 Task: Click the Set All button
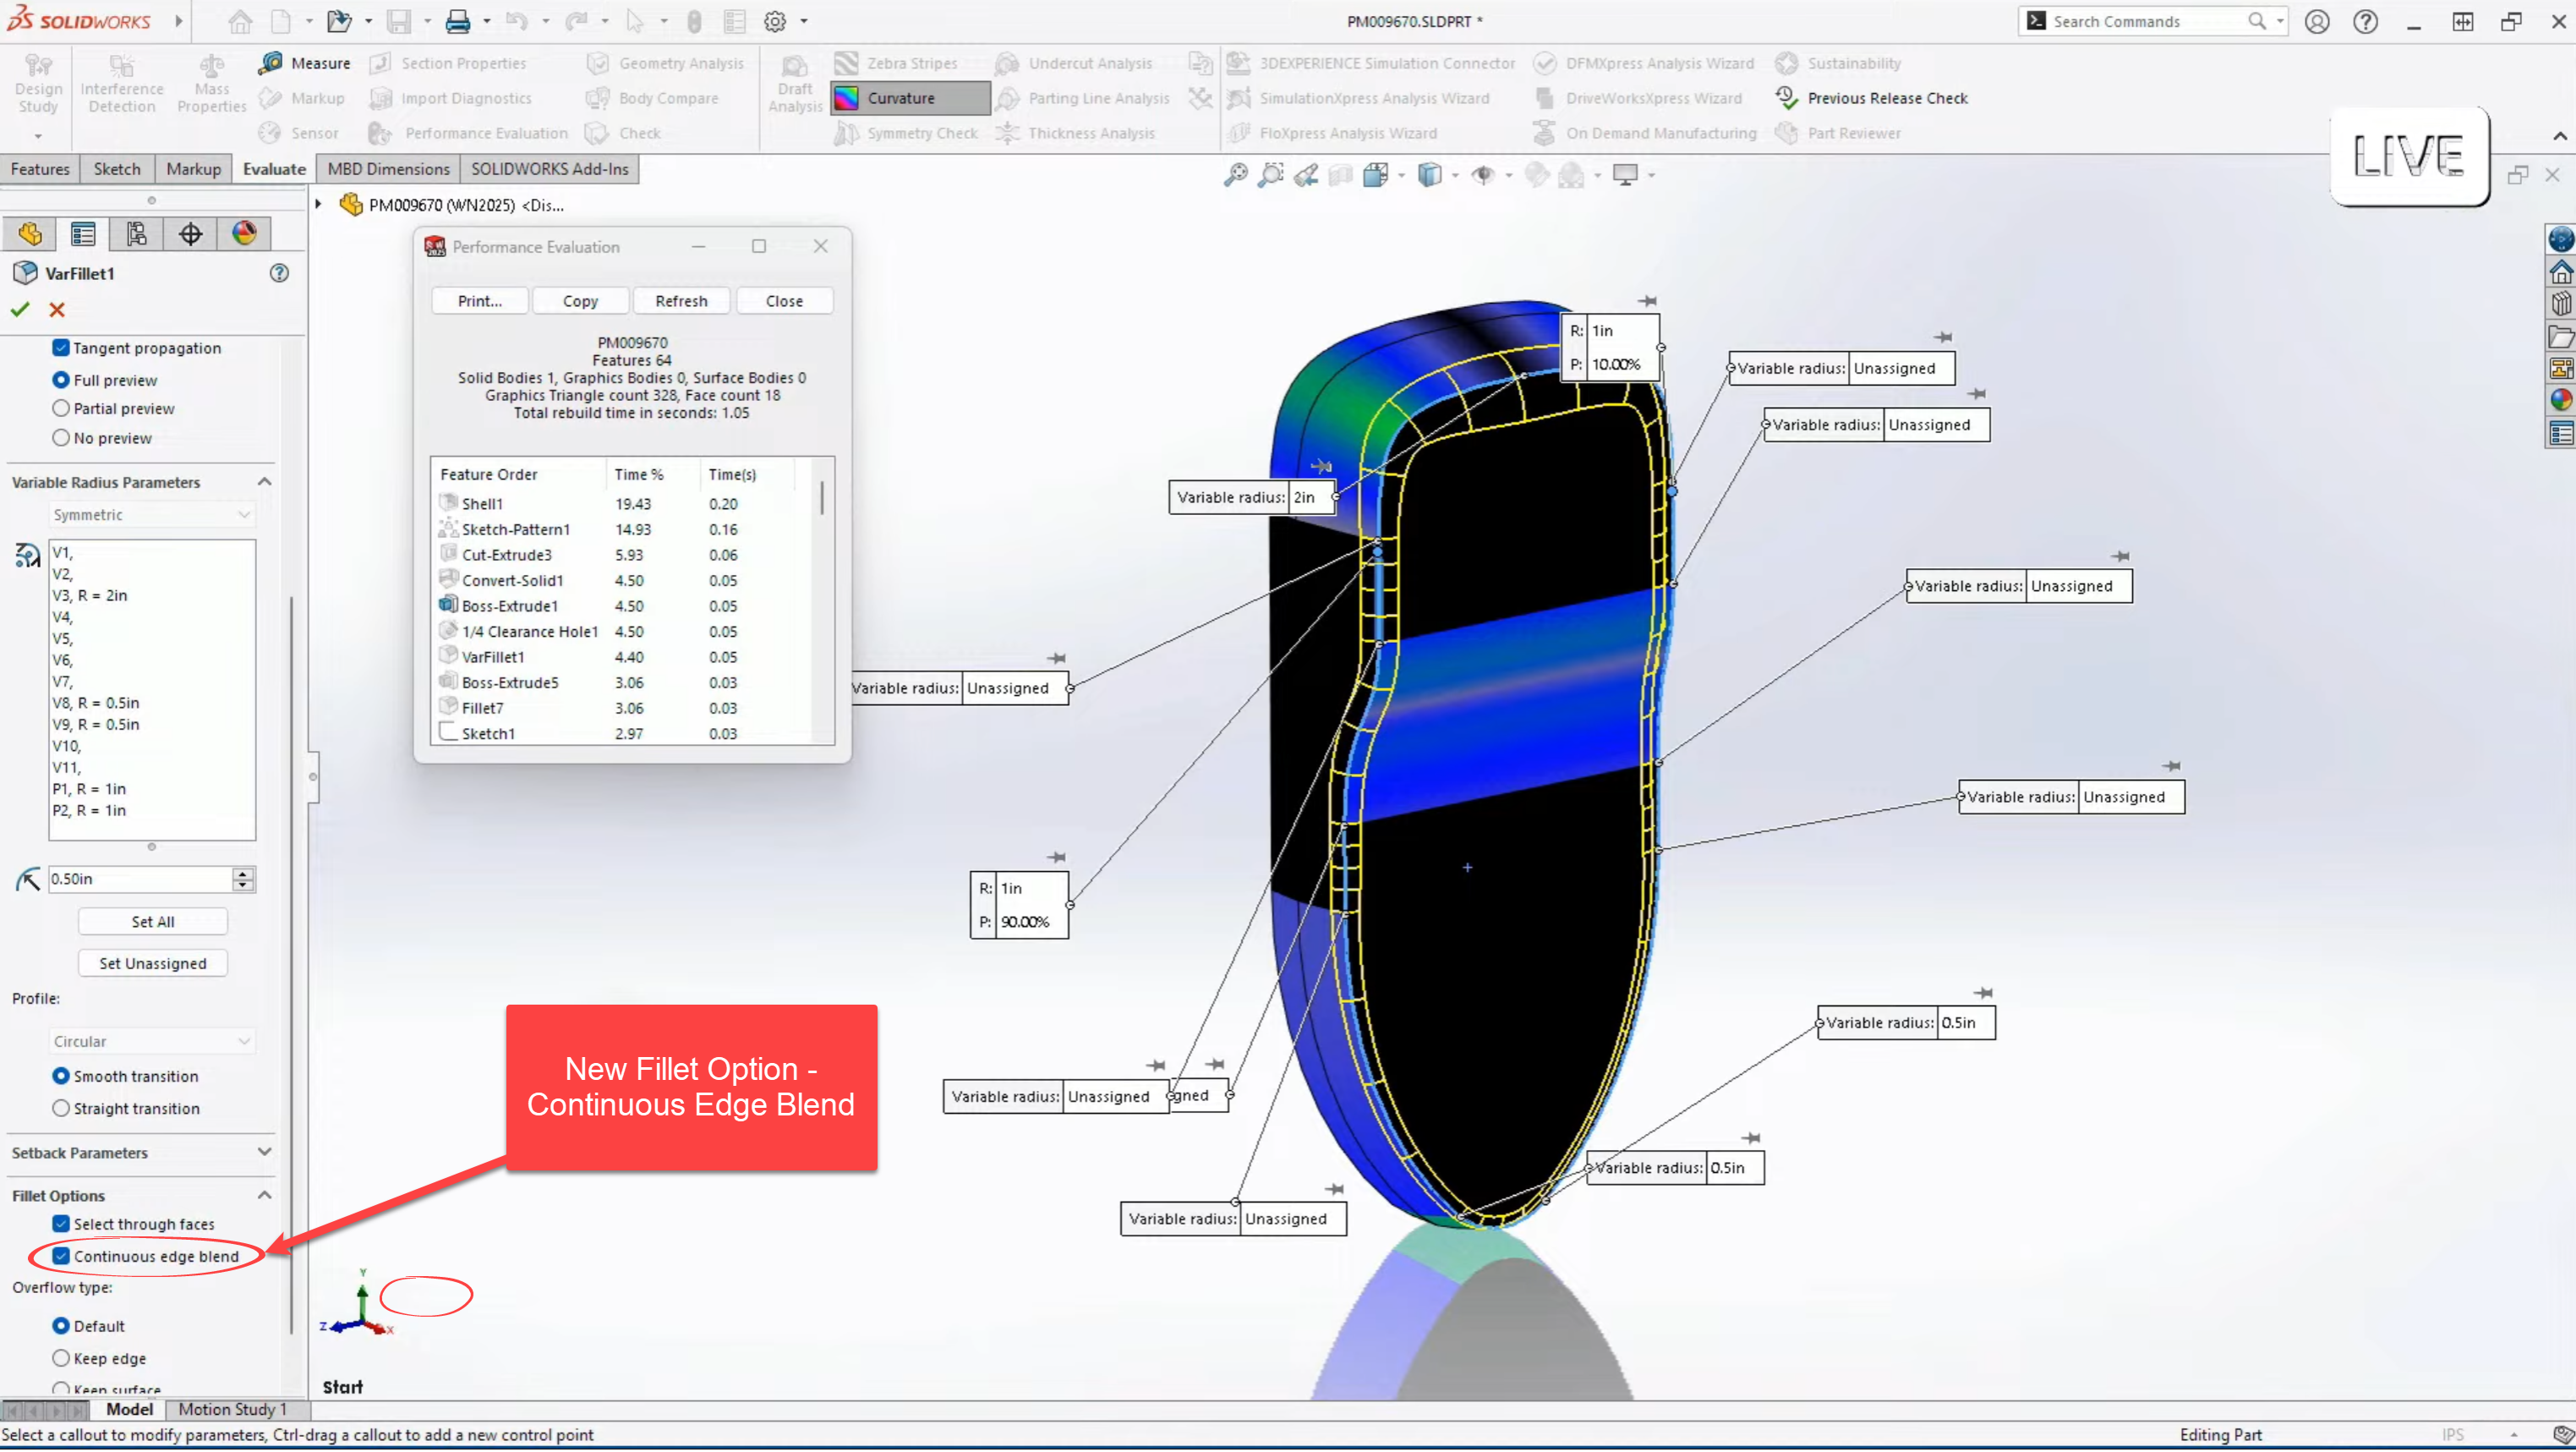[x=152, y=922]
